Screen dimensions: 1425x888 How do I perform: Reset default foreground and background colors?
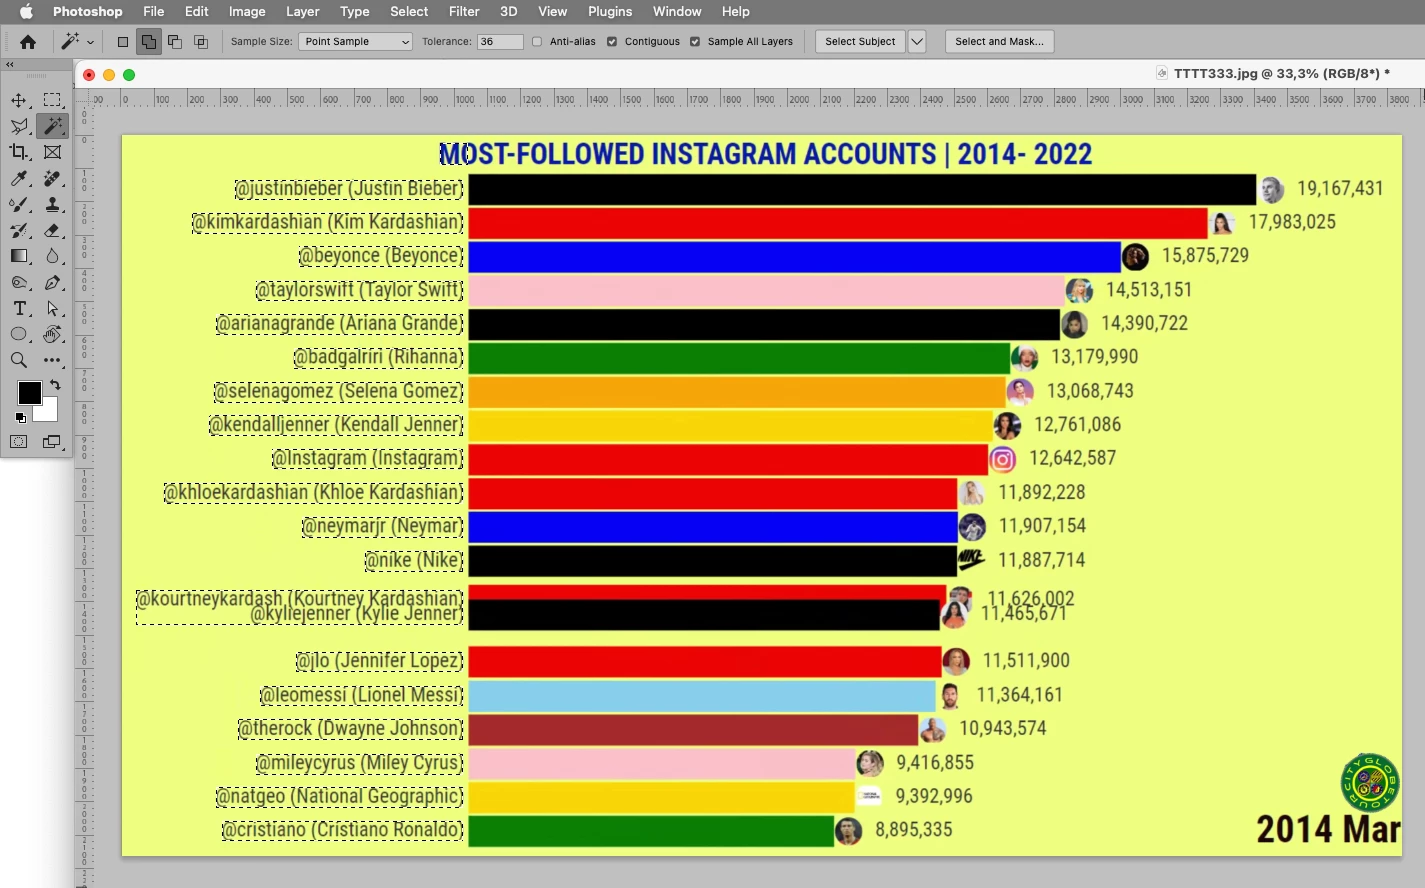click(20, 417)
